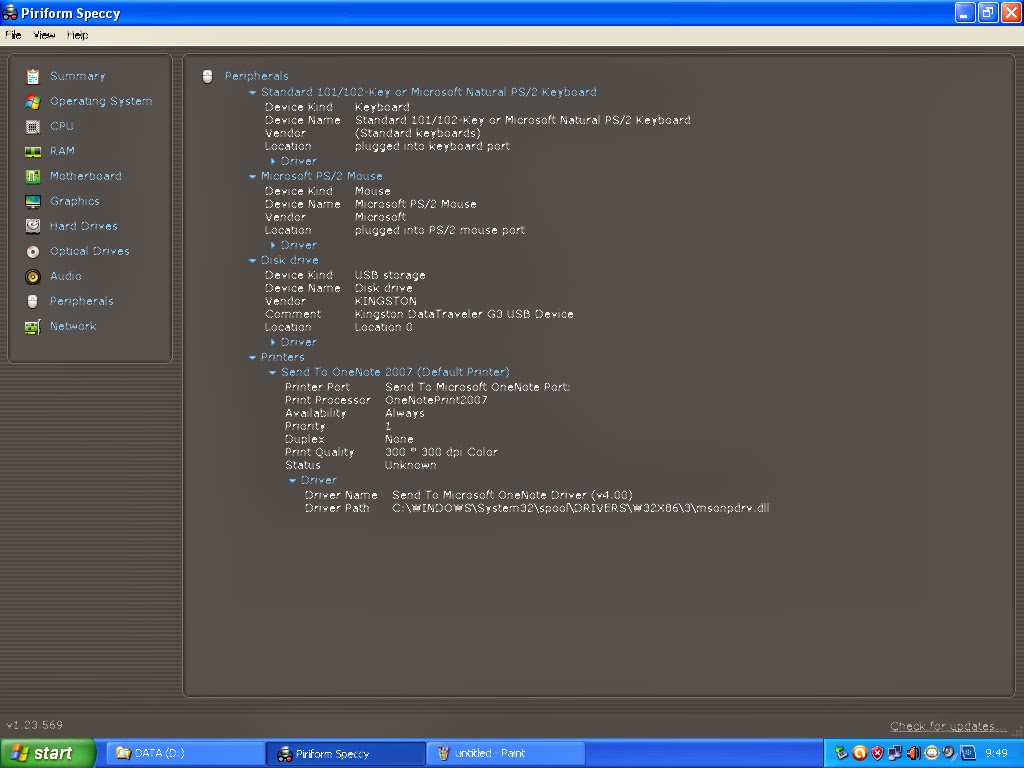Select the Kingston DataTraveler G3 USB Device comment
Screen dimensions: 1024x768
[464, 314]
